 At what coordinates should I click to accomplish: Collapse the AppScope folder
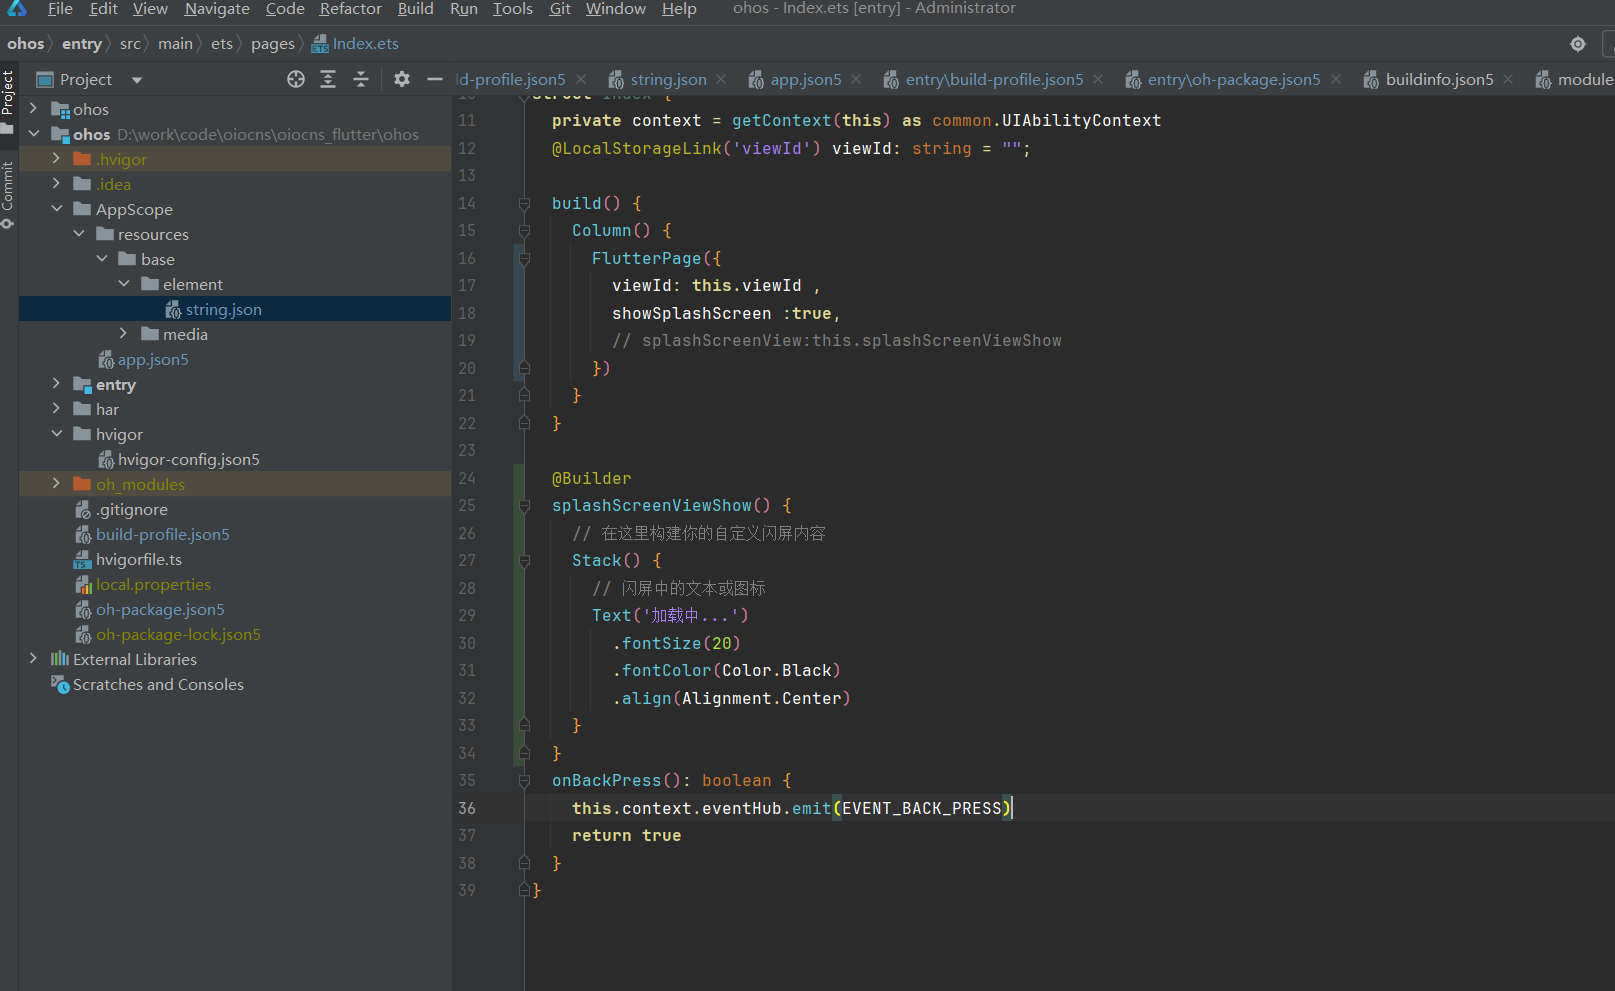pyautogui.click(x=57, y=209)
